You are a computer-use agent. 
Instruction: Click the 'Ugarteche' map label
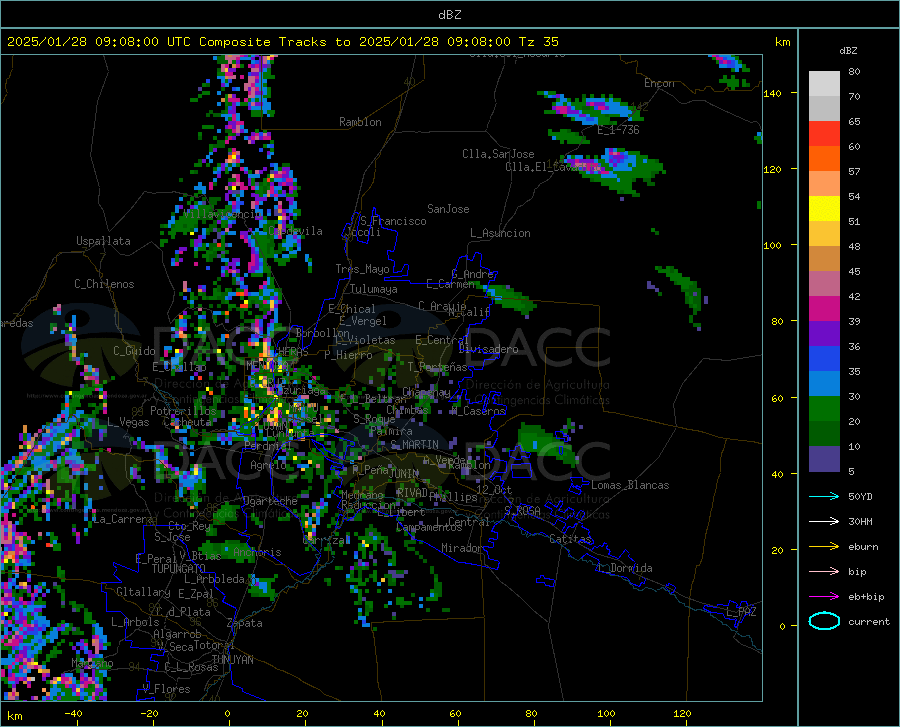pyautogui.click(x=270, y=501)
